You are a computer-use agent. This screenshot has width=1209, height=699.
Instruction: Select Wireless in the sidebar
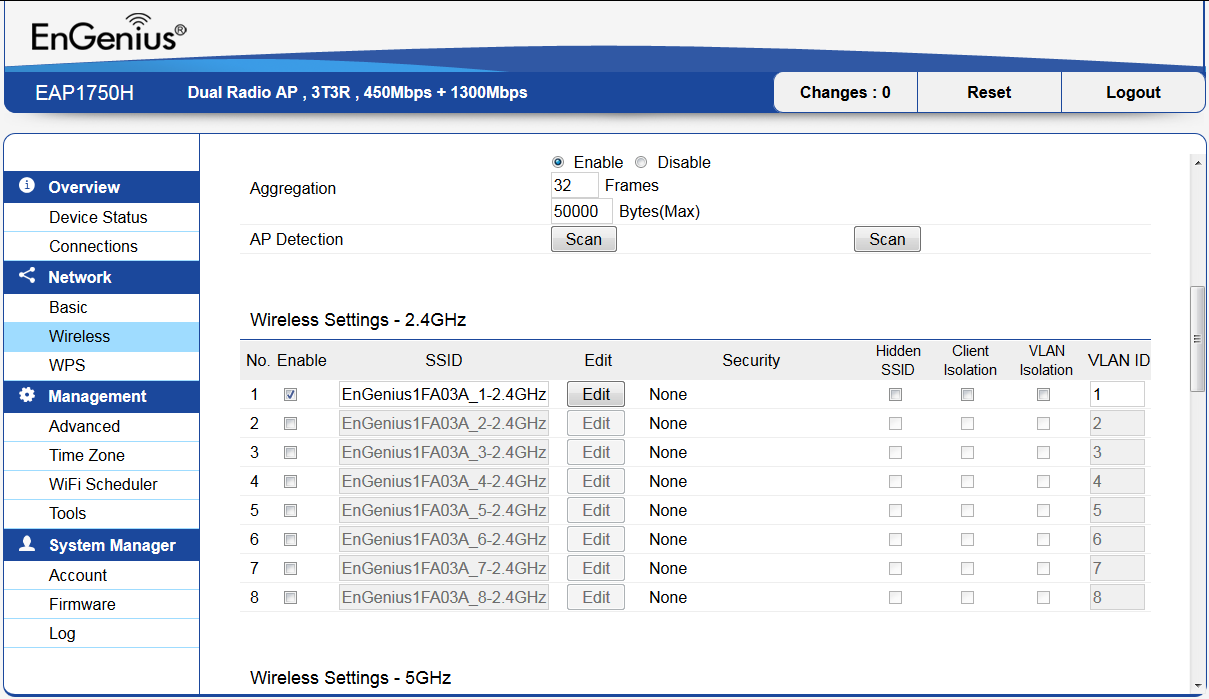coord(101,336)
